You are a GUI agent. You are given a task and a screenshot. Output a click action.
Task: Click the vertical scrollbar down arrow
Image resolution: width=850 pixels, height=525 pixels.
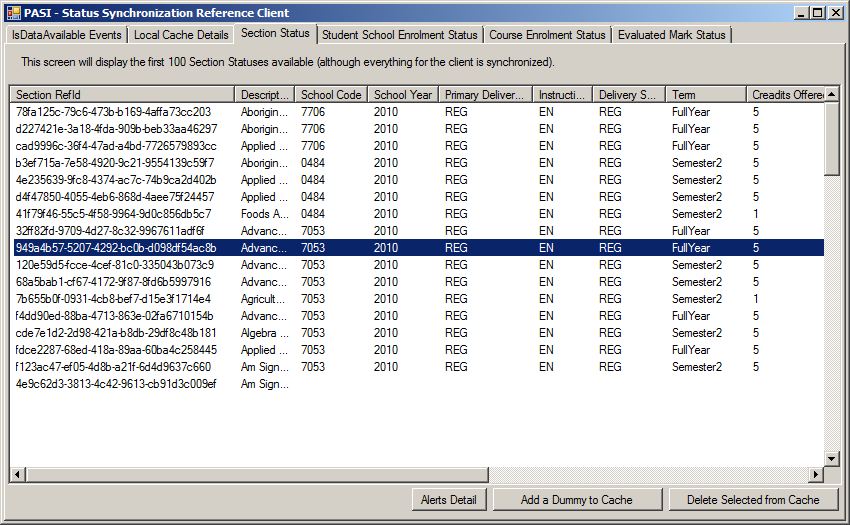[832, 458]
